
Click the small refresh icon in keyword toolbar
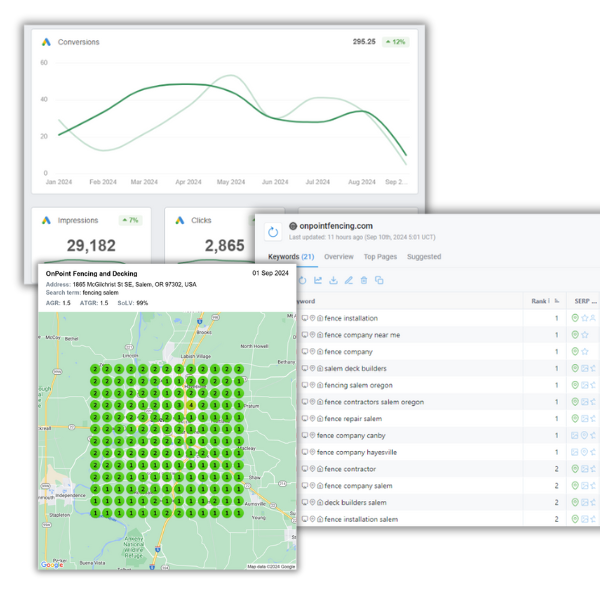pos(302,280)
